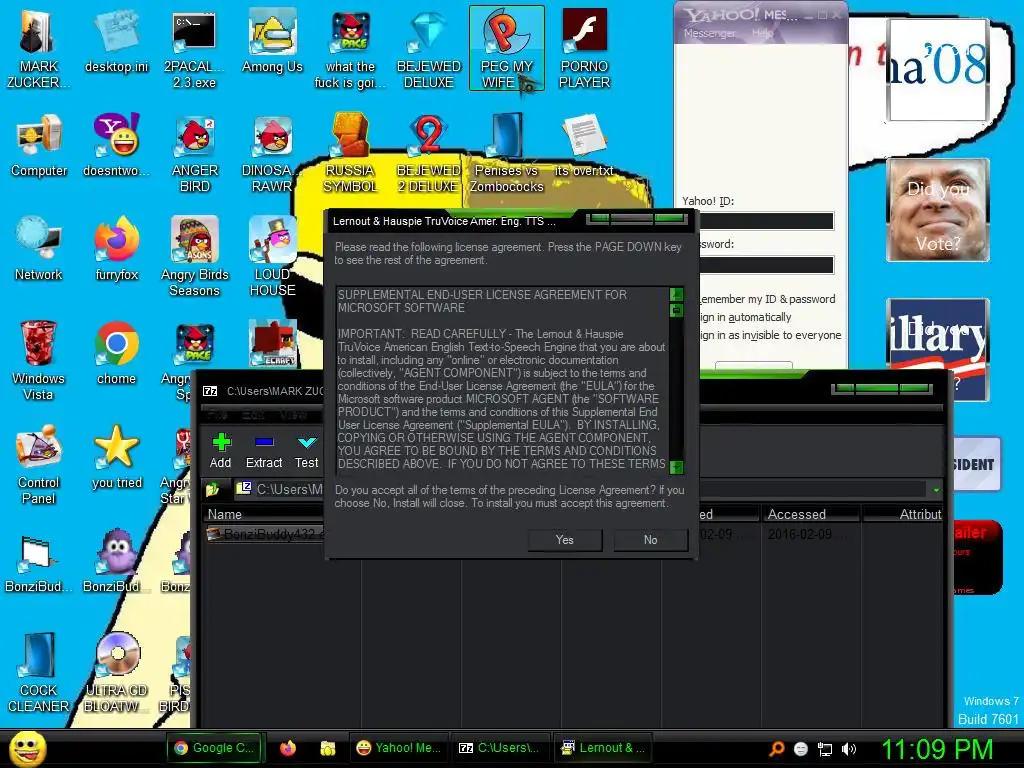Screen dimensions: 1024x768
Task: Expand the 7-Zip address path dropdown
Action: point(936,489)
